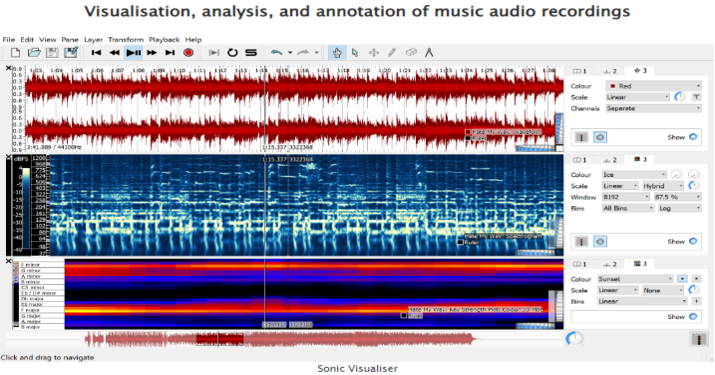Switch to tab 2 of waveform pane

(x=610, y=71)
